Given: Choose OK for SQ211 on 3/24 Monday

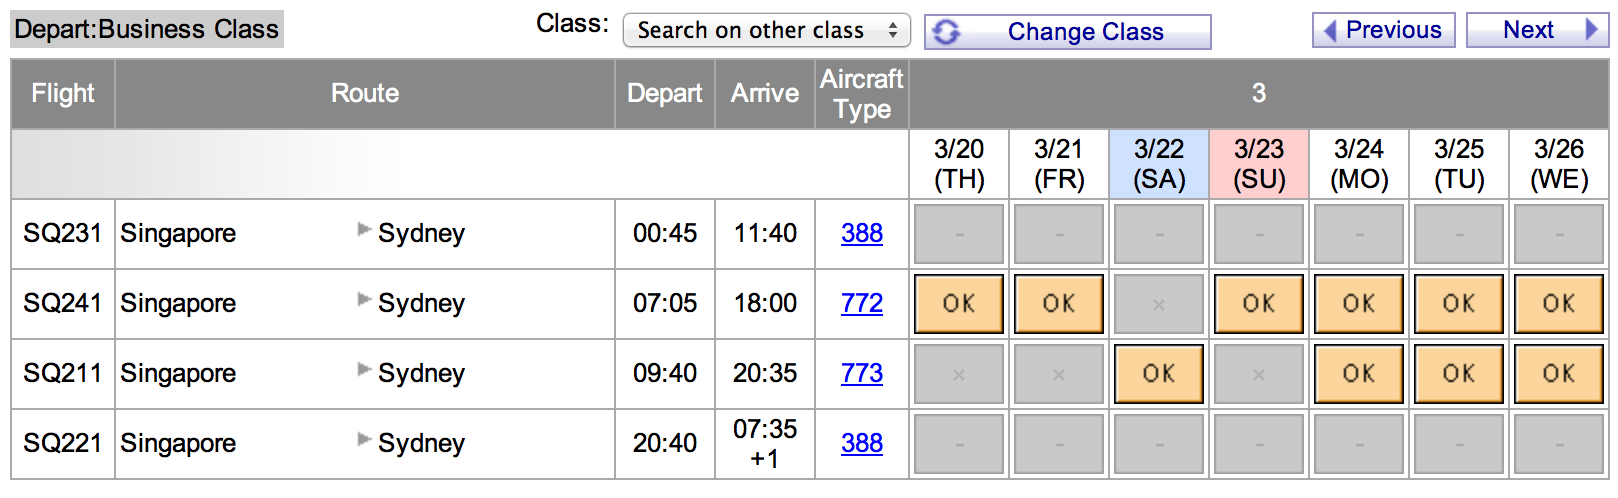Looking at the screenshot, I should (x=1359, y=374).
